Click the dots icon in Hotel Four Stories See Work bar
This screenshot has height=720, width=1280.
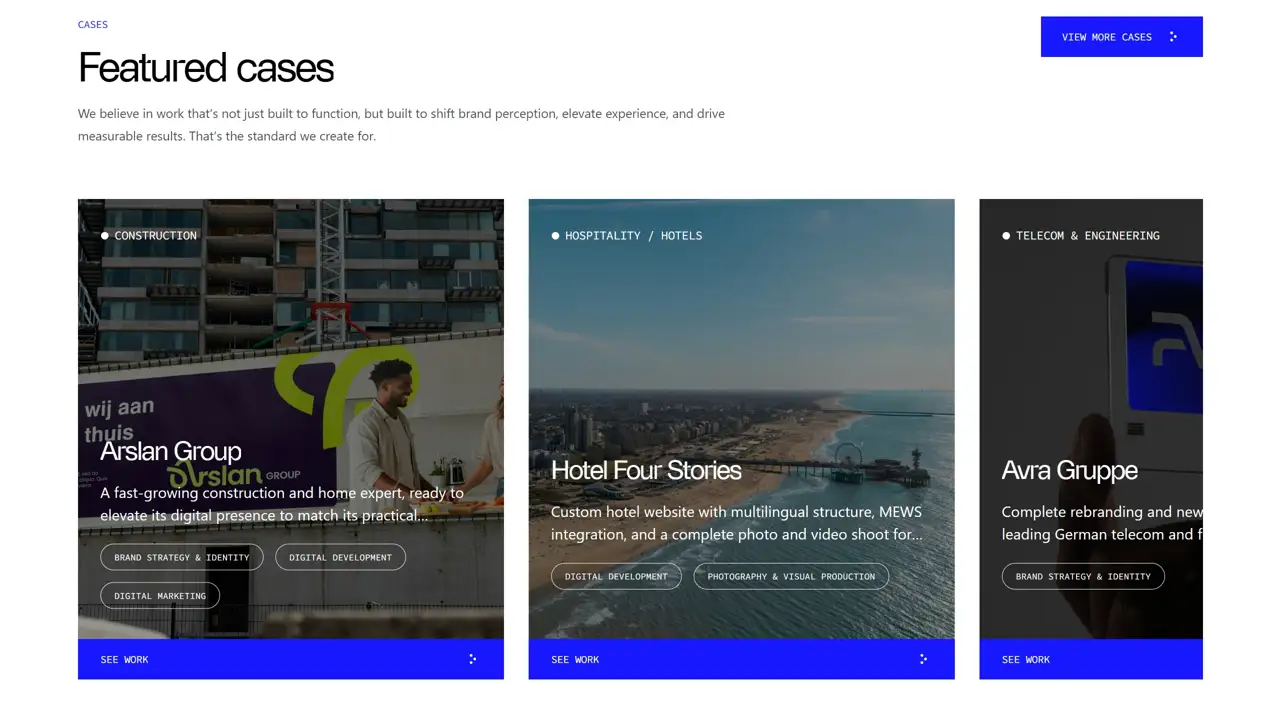tap(923, 659)
